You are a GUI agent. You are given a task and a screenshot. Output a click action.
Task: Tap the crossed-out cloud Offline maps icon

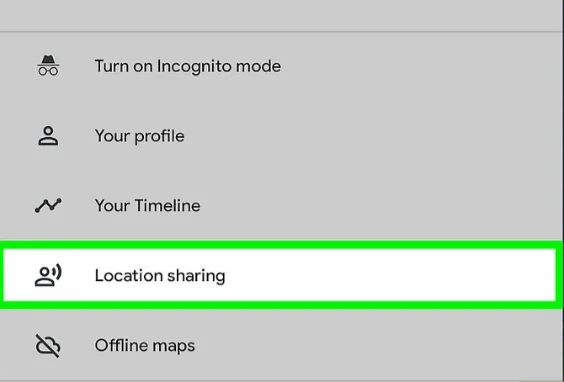[x=47, y=346]
